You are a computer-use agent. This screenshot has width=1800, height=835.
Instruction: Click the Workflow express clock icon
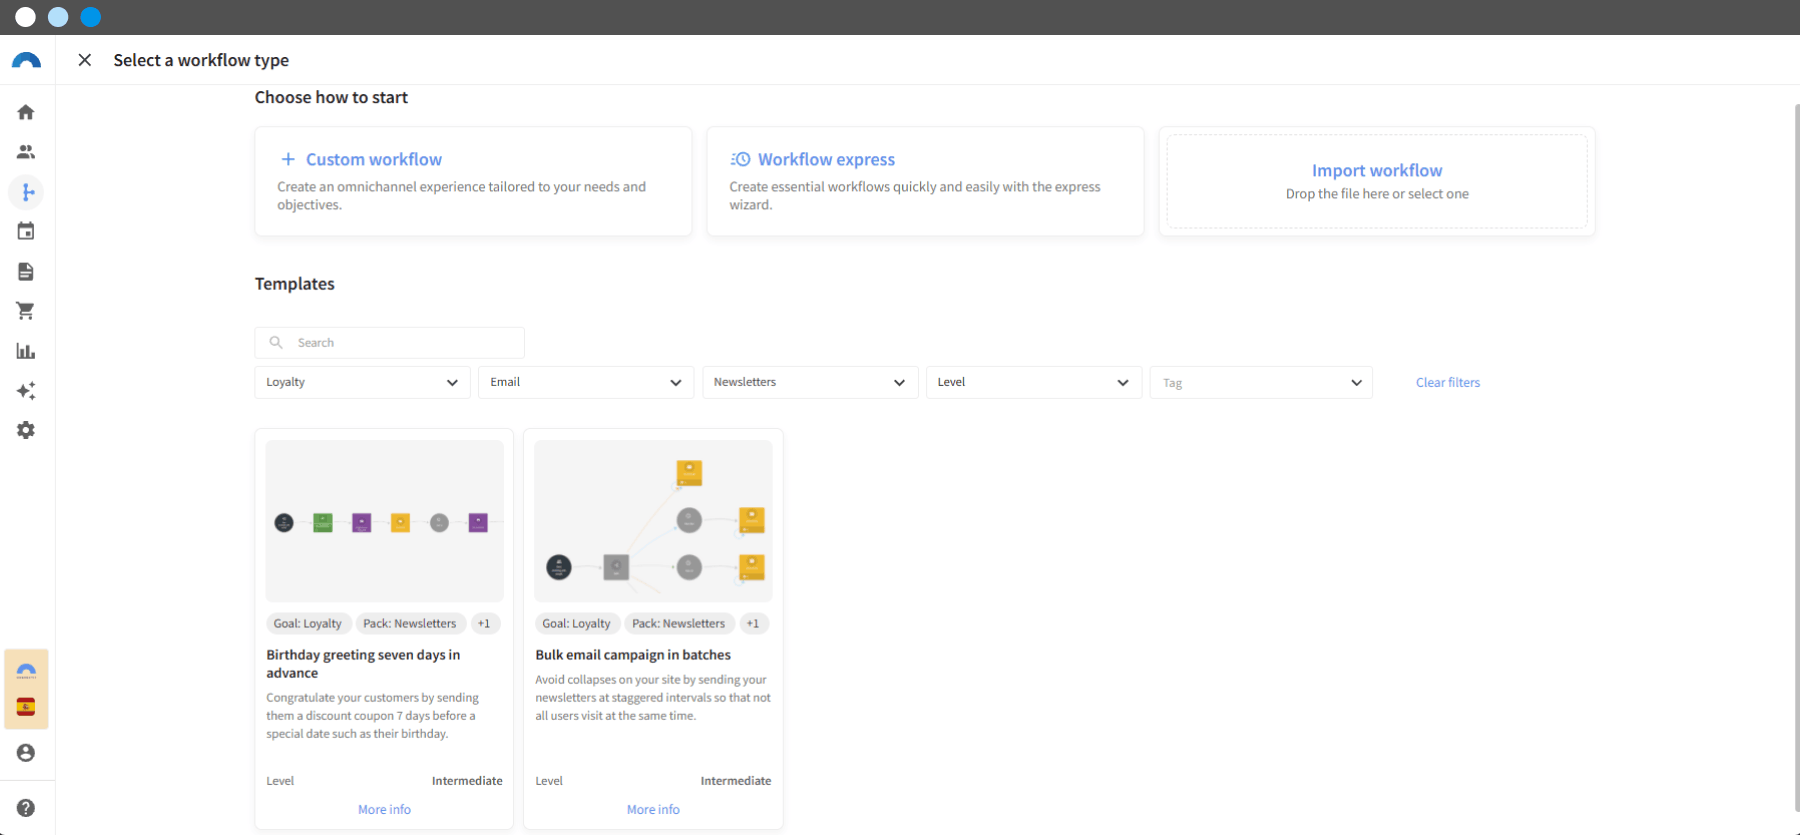pos(740,159)
